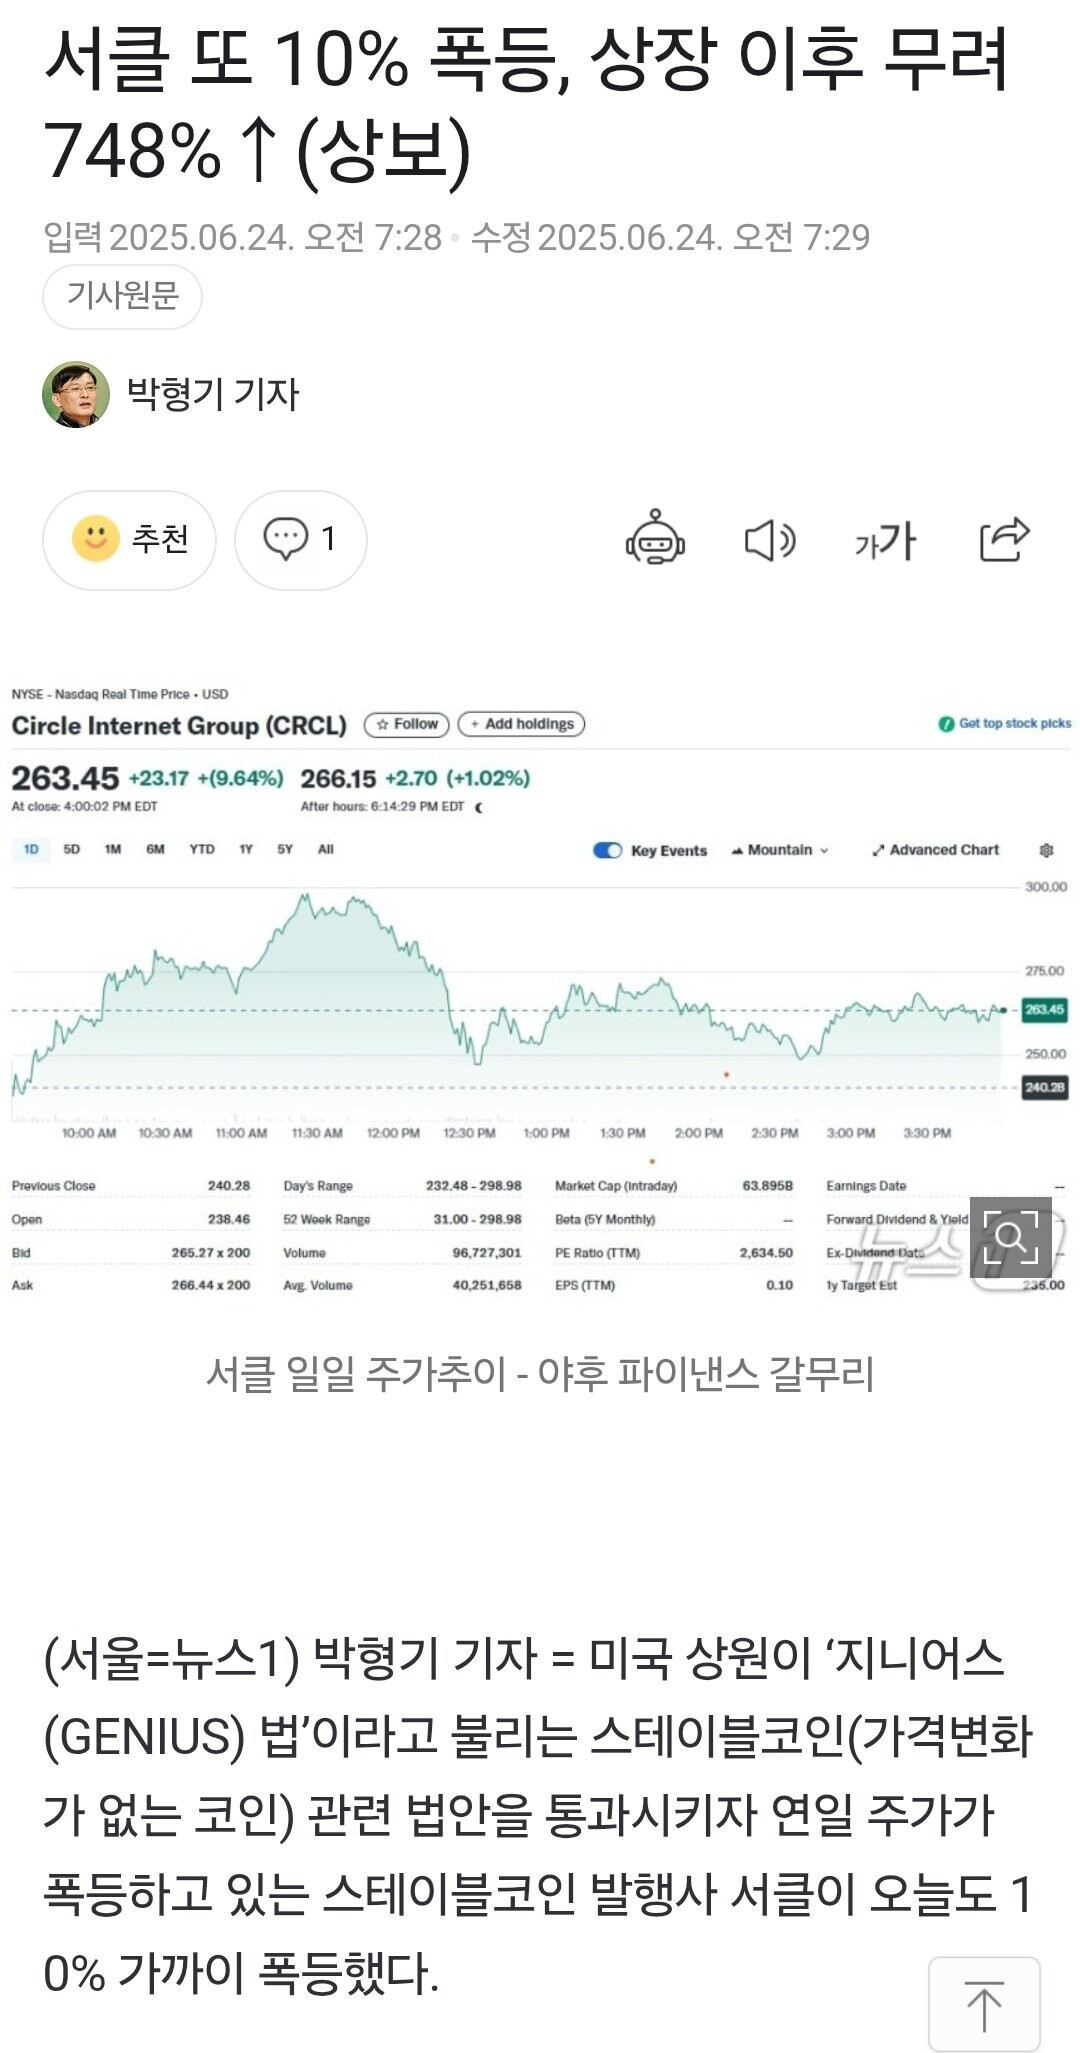Expand the Mountain chart type dropdown
Screen dimensions: 1080x2053
coord(780,850)
